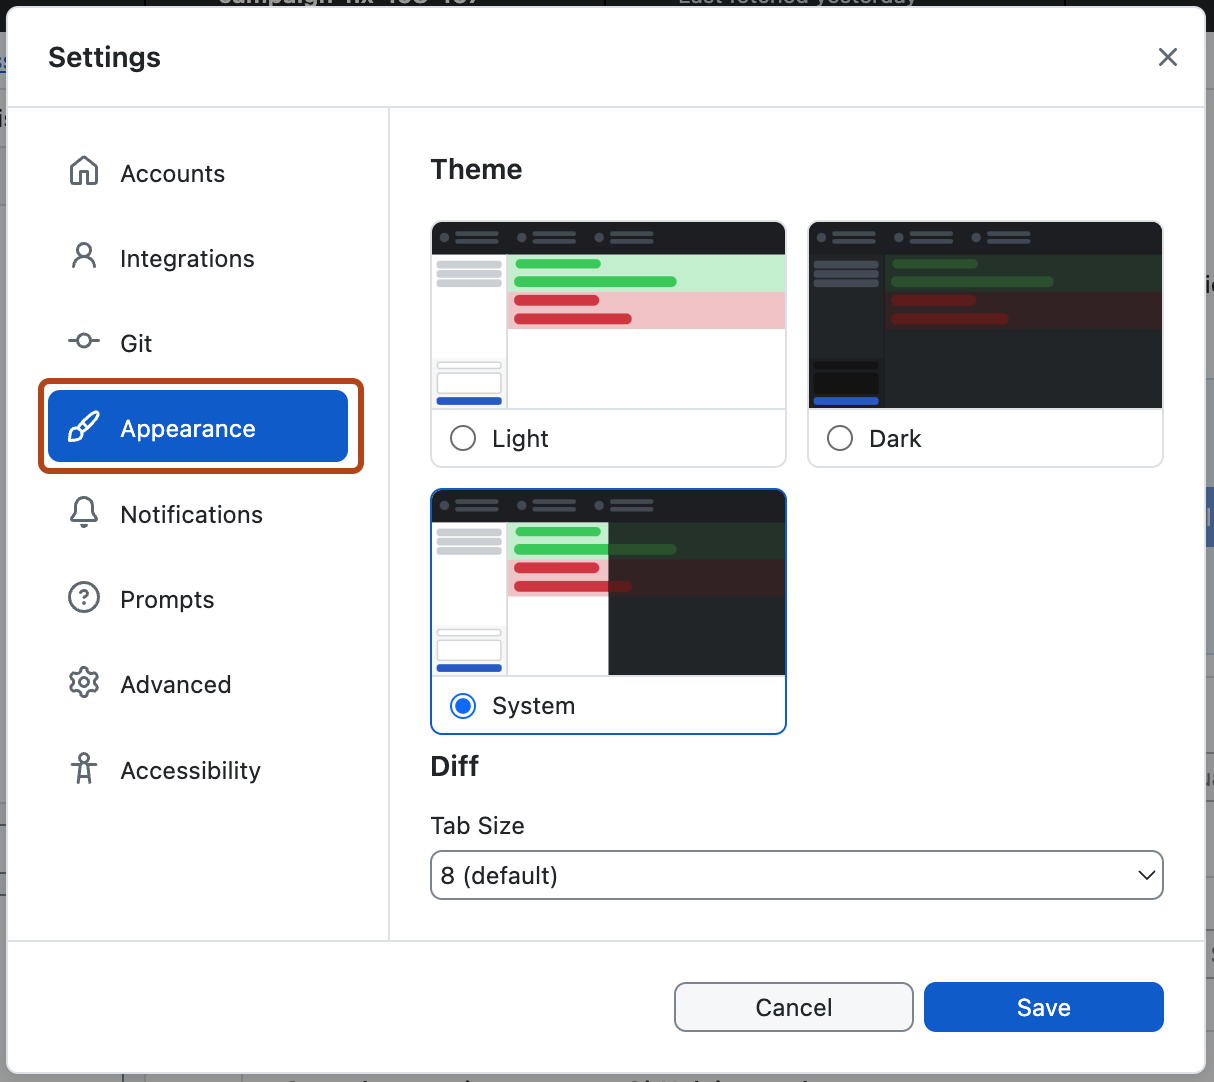The height and width of the screenshot is (1082, 1214).
Task: Select the Accessibility settings icon
Action: [84, 769]
